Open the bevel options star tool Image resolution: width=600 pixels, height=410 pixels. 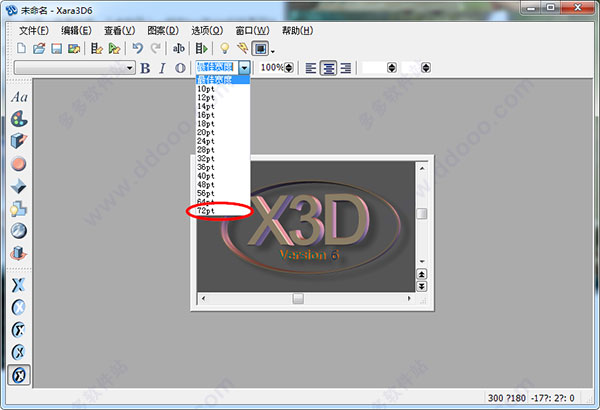click(x=19, y=186)
